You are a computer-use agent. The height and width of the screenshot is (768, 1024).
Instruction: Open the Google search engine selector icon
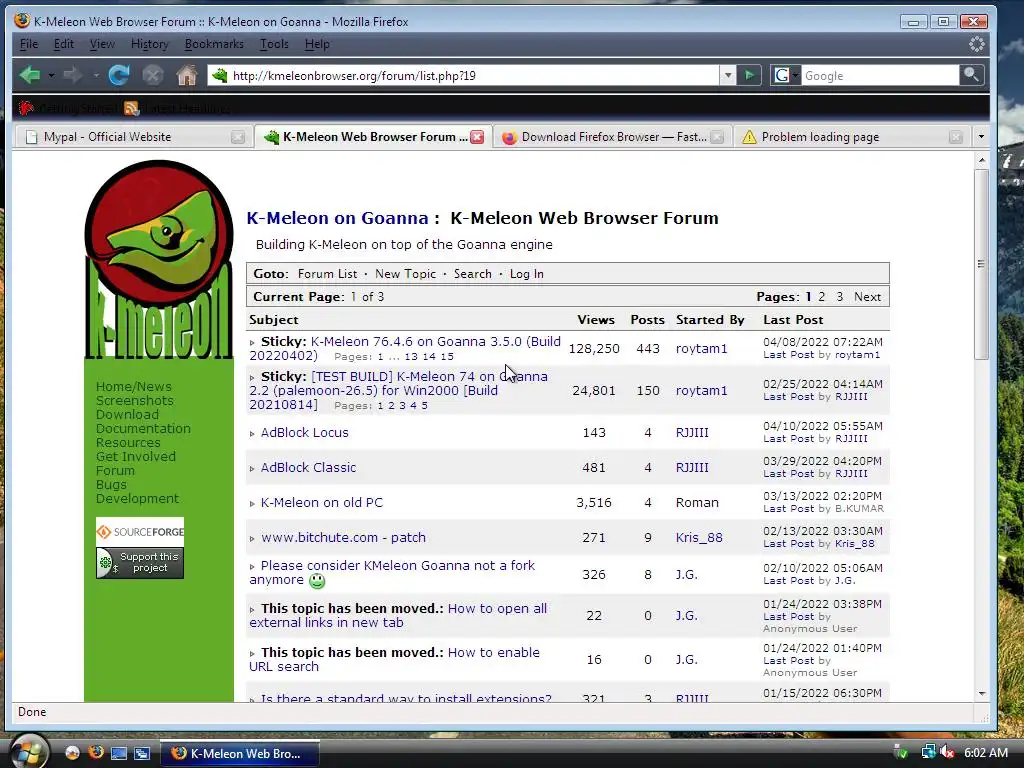tap(786, 76)
